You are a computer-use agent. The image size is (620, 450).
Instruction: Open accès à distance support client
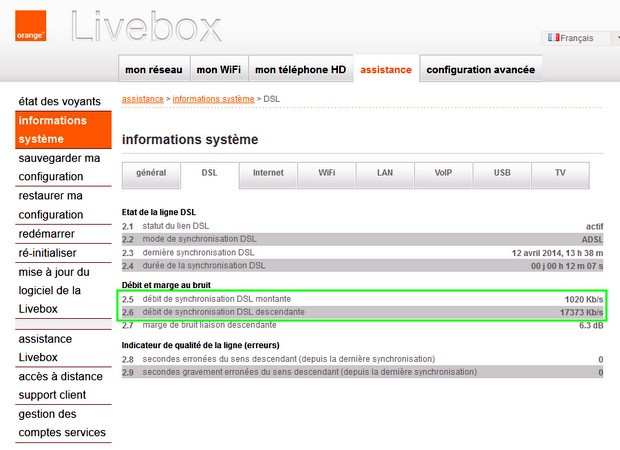click(63, 386)
